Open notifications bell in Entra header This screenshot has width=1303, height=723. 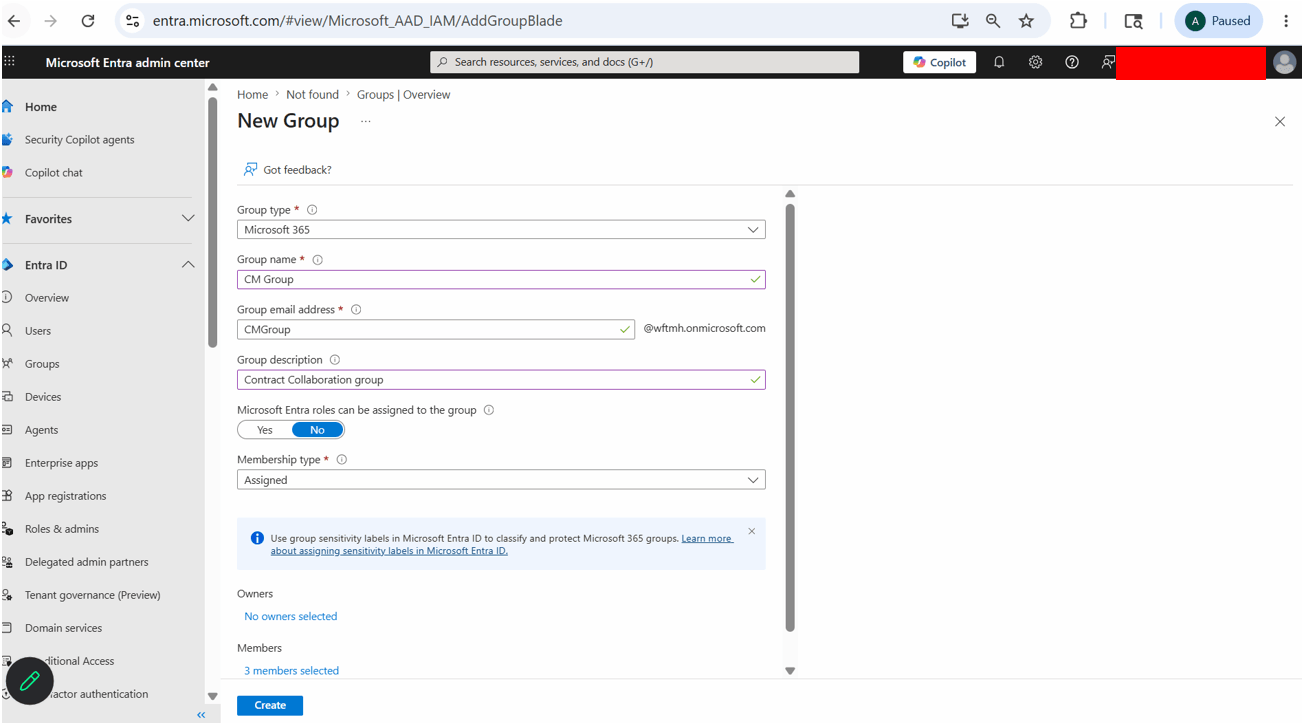[x=999, y=62]
